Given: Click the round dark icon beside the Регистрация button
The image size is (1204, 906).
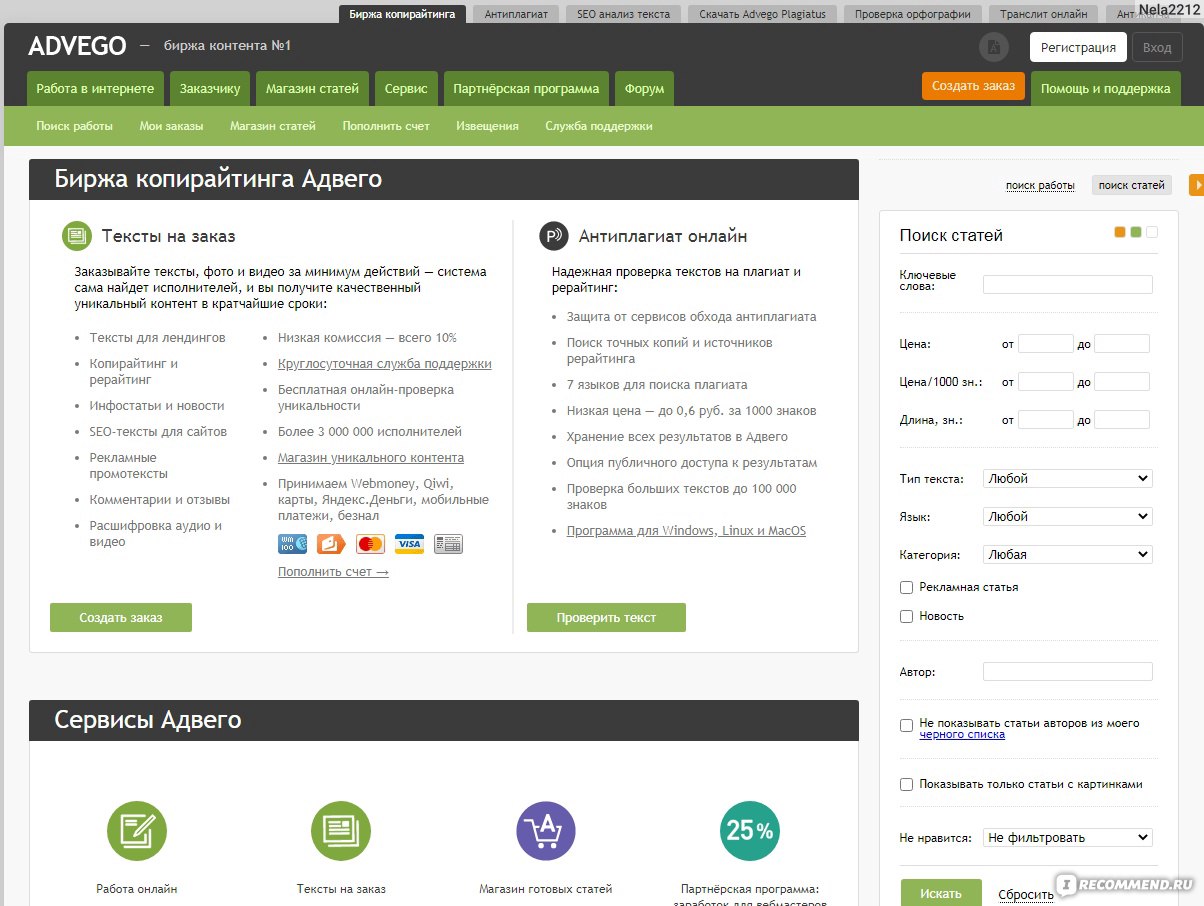Looking at the screenshot, I should (993, 47).
